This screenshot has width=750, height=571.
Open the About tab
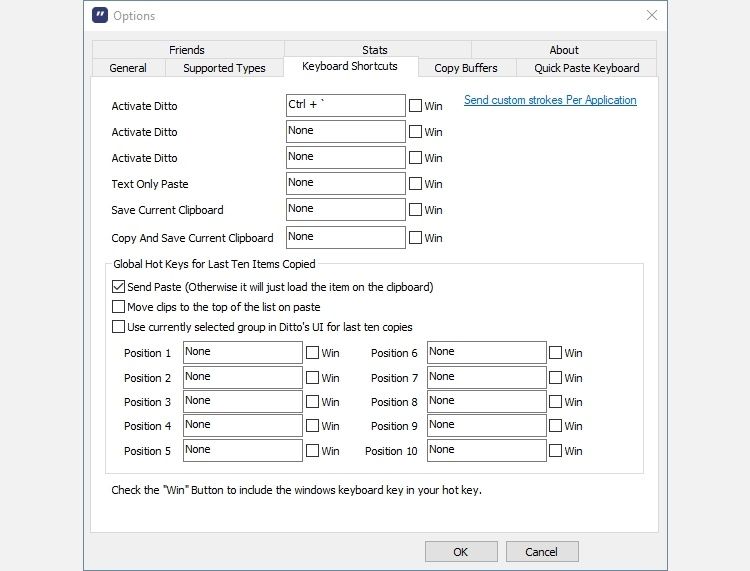[564, 50]
